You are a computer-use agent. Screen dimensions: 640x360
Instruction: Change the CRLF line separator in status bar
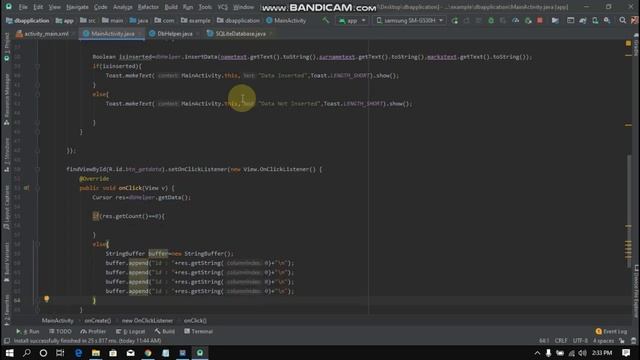(561, 341)
